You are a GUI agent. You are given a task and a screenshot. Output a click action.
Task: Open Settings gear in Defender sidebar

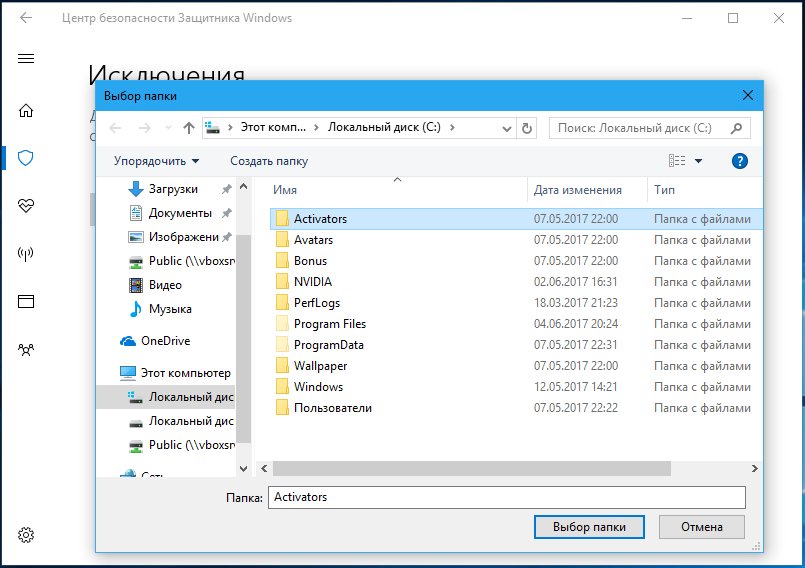[x=26, y=535]
